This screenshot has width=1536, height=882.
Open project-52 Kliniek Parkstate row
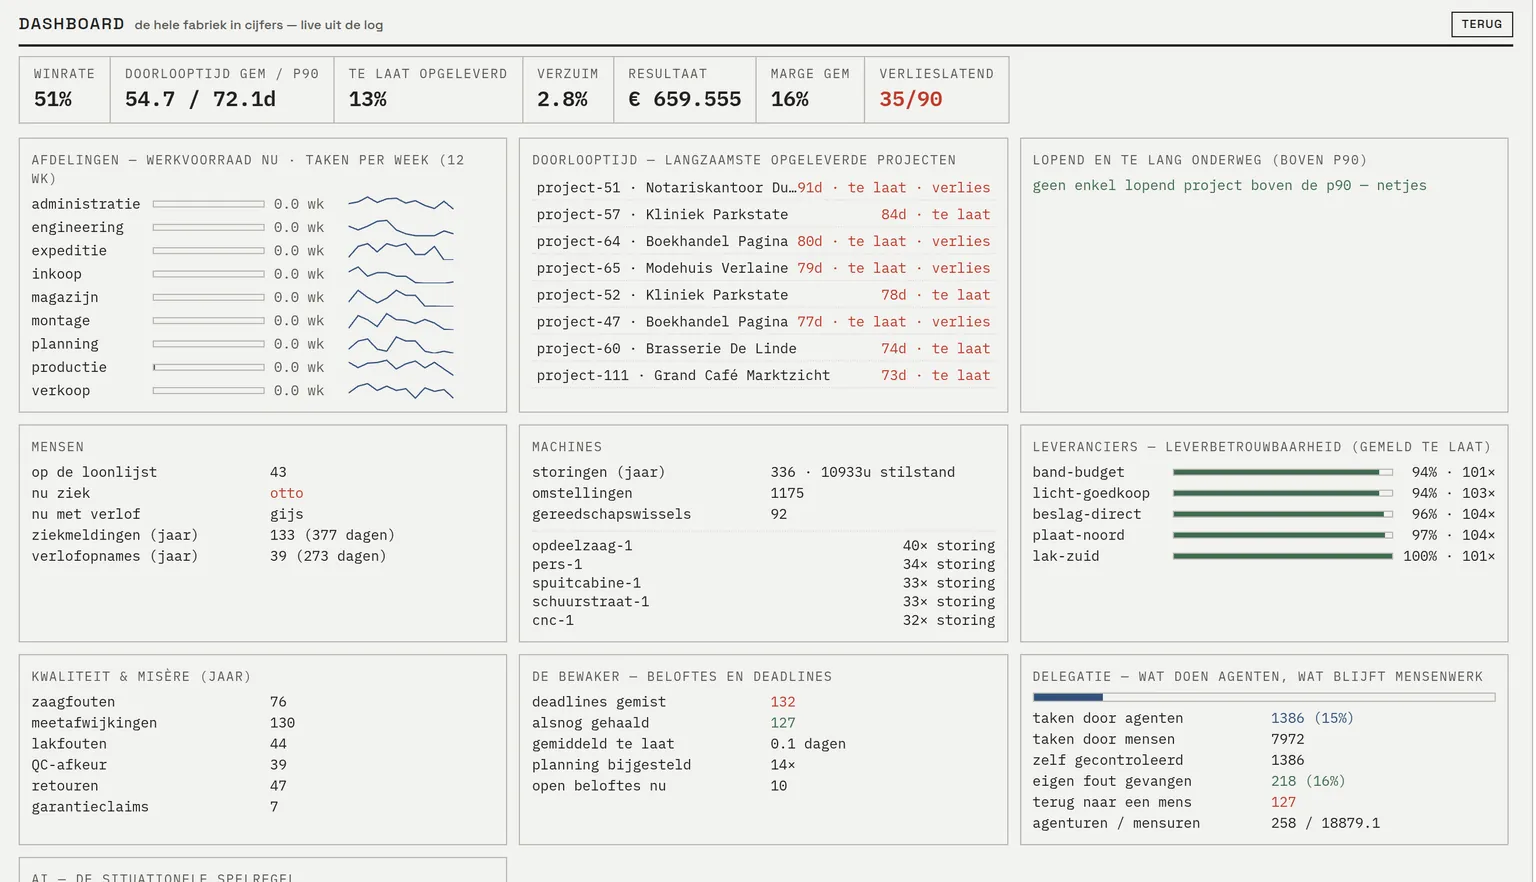[x=763, y=295]
